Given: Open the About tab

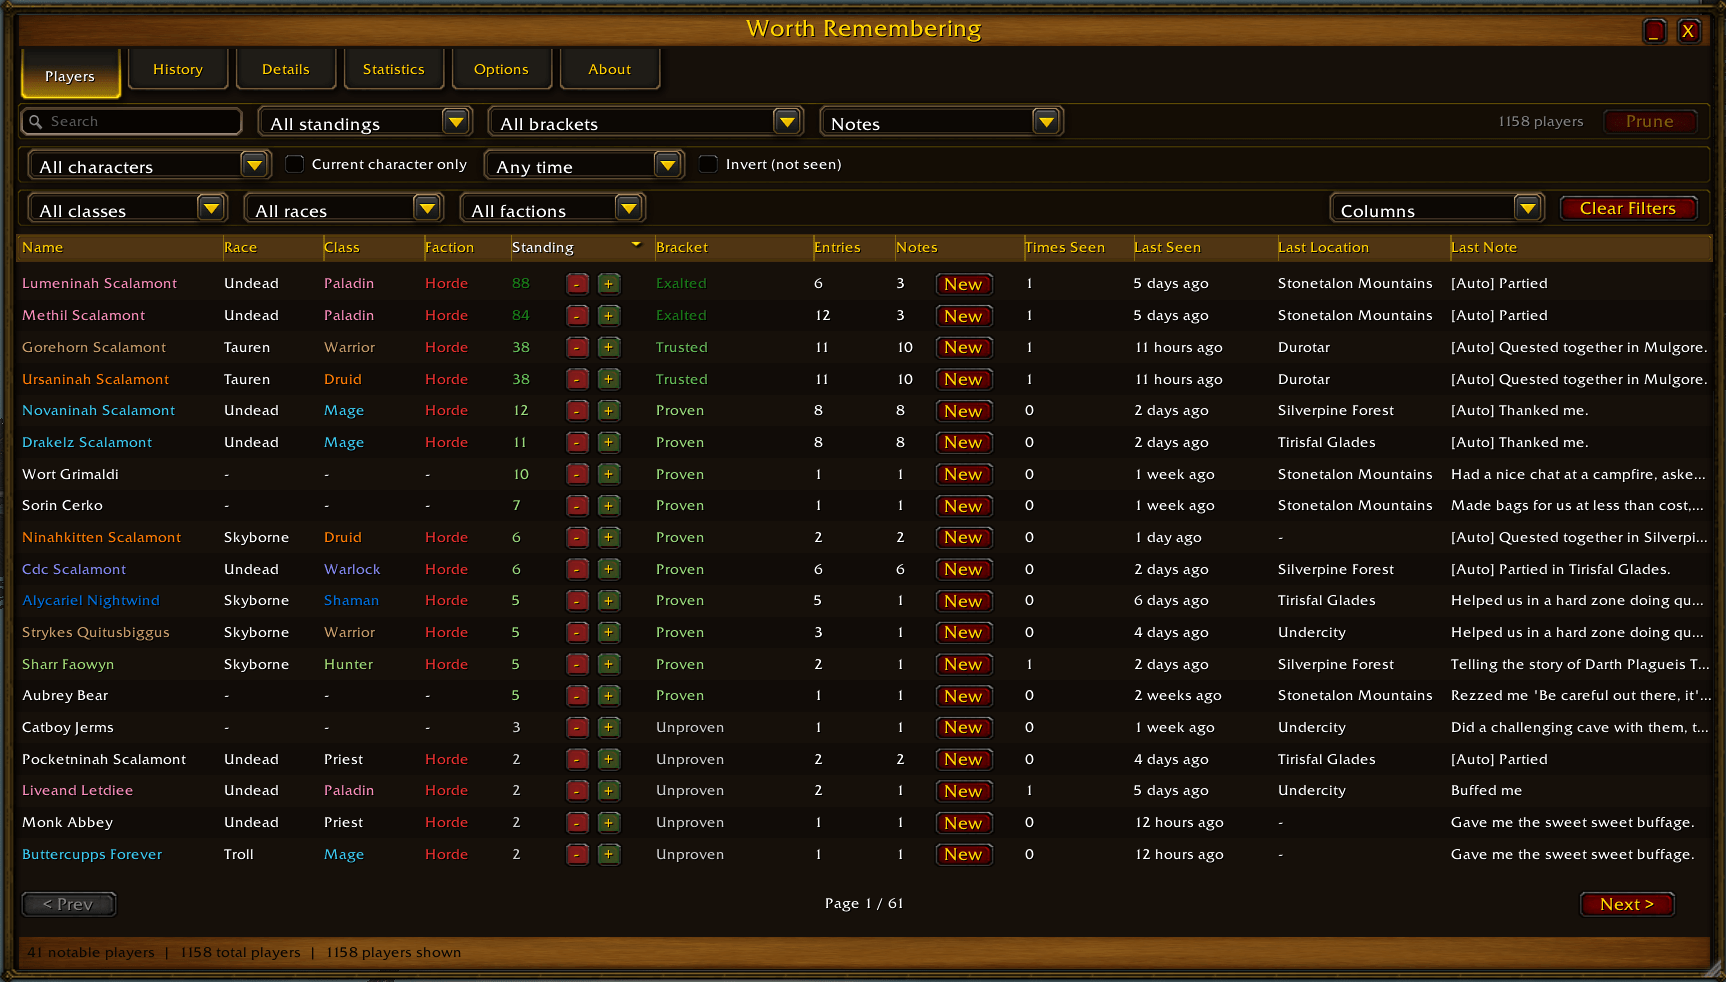Looking at the screenshot, I should point(609,69).
